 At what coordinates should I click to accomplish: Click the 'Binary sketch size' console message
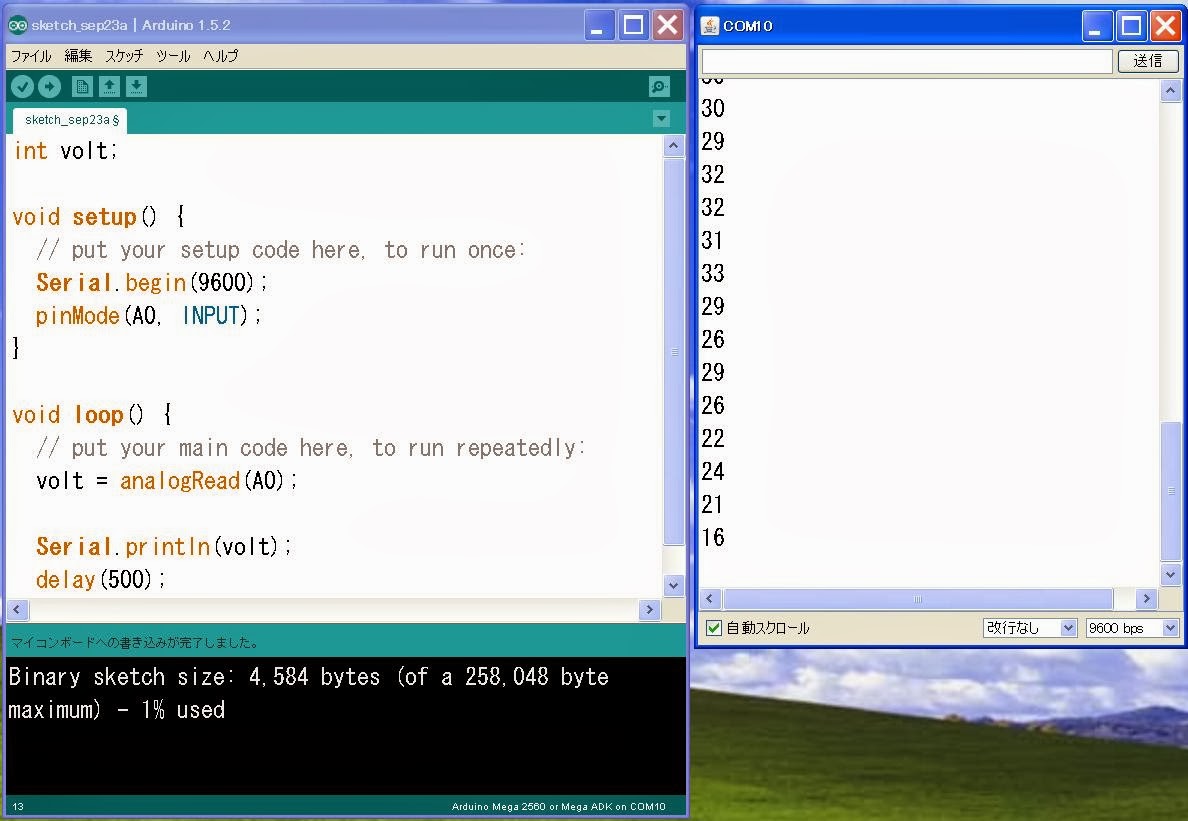(x=308, y=693)
